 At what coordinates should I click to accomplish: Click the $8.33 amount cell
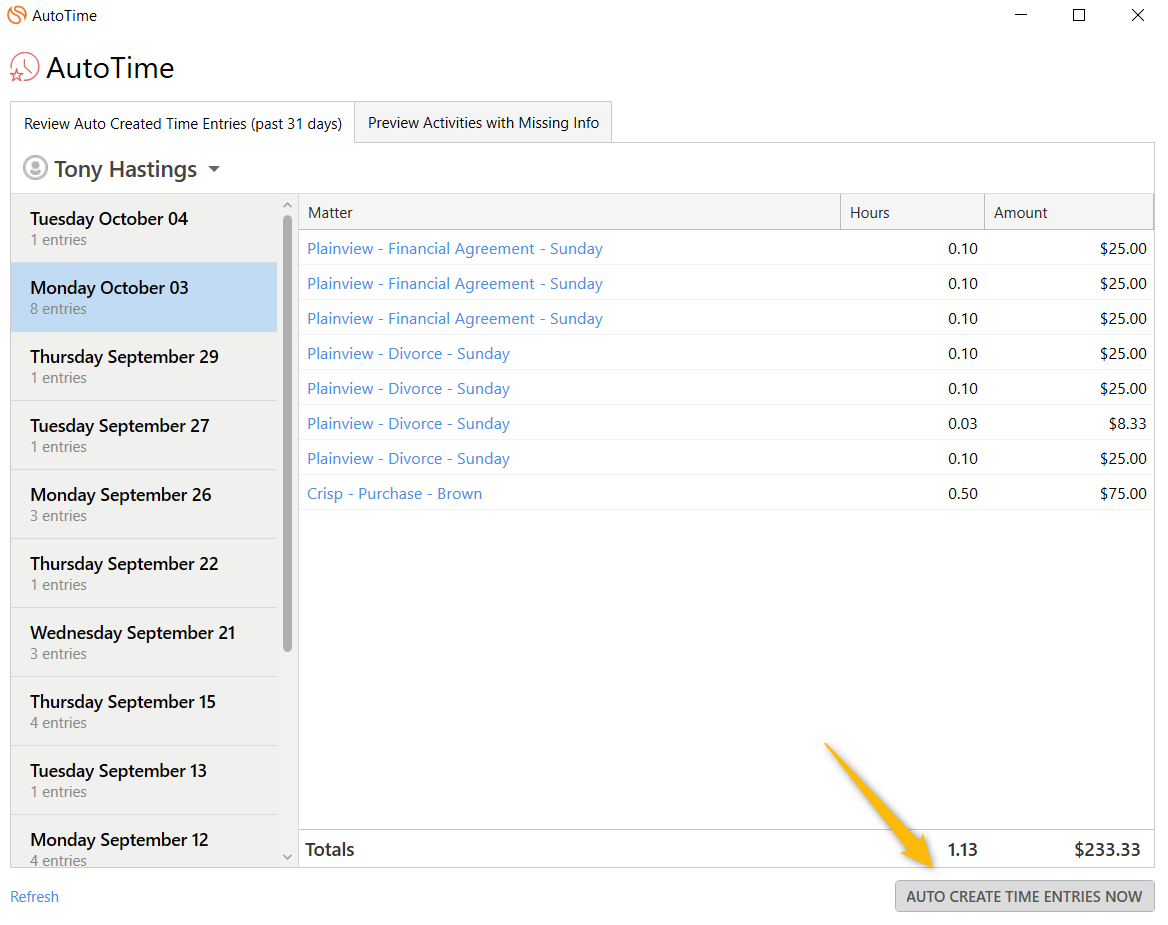(x=1127, y=424)
